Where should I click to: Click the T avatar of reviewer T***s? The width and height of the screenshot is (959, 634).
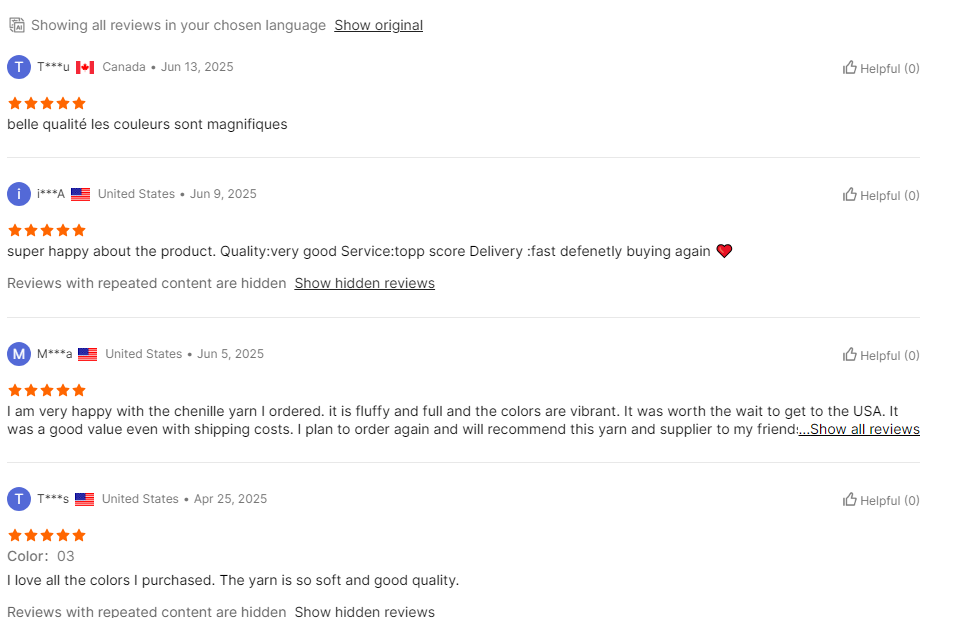pyautogui.click(x=19, y=499)
